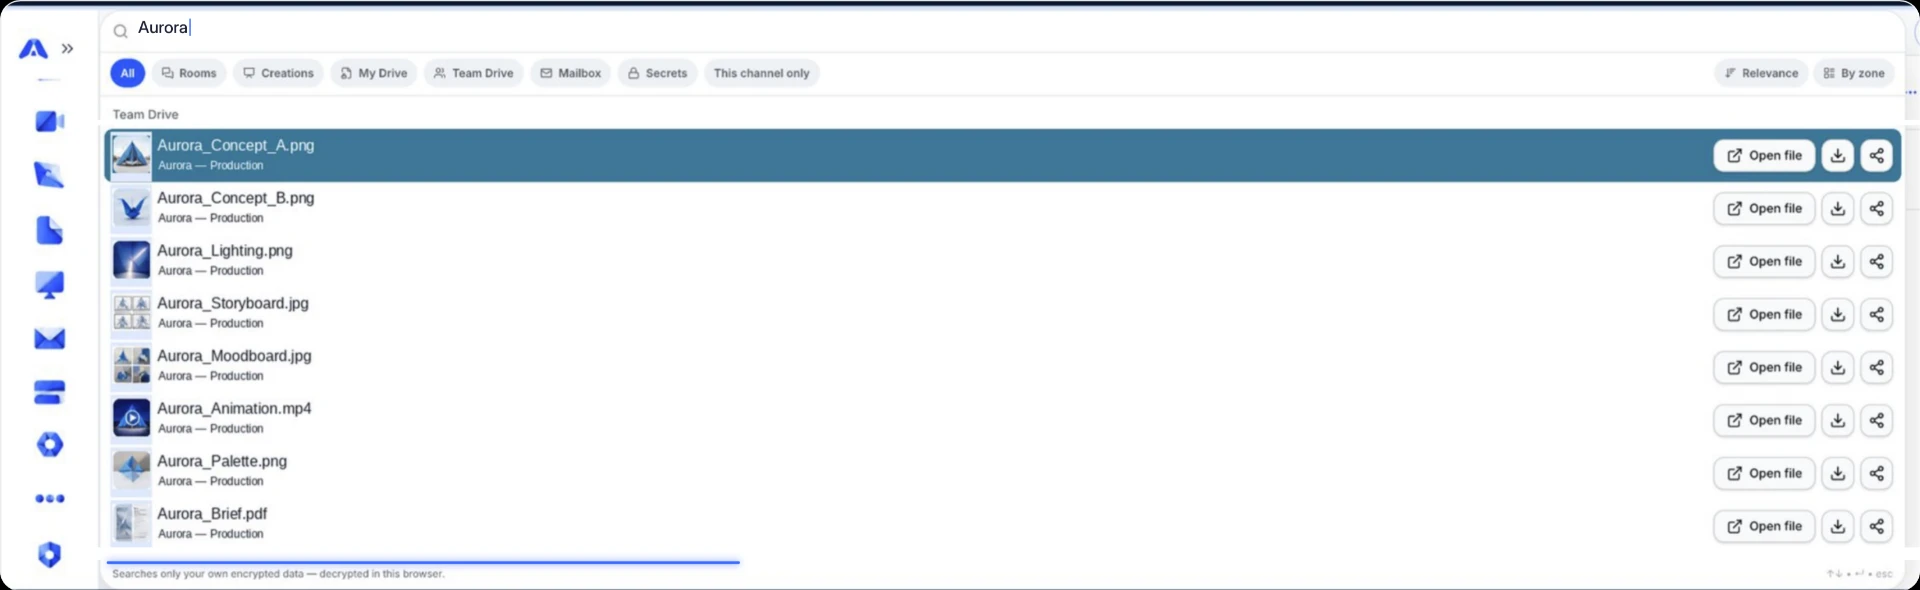Select the Aurora_Palette.png file name
This screenshot has height=590, width=1920.
[222, 461]
